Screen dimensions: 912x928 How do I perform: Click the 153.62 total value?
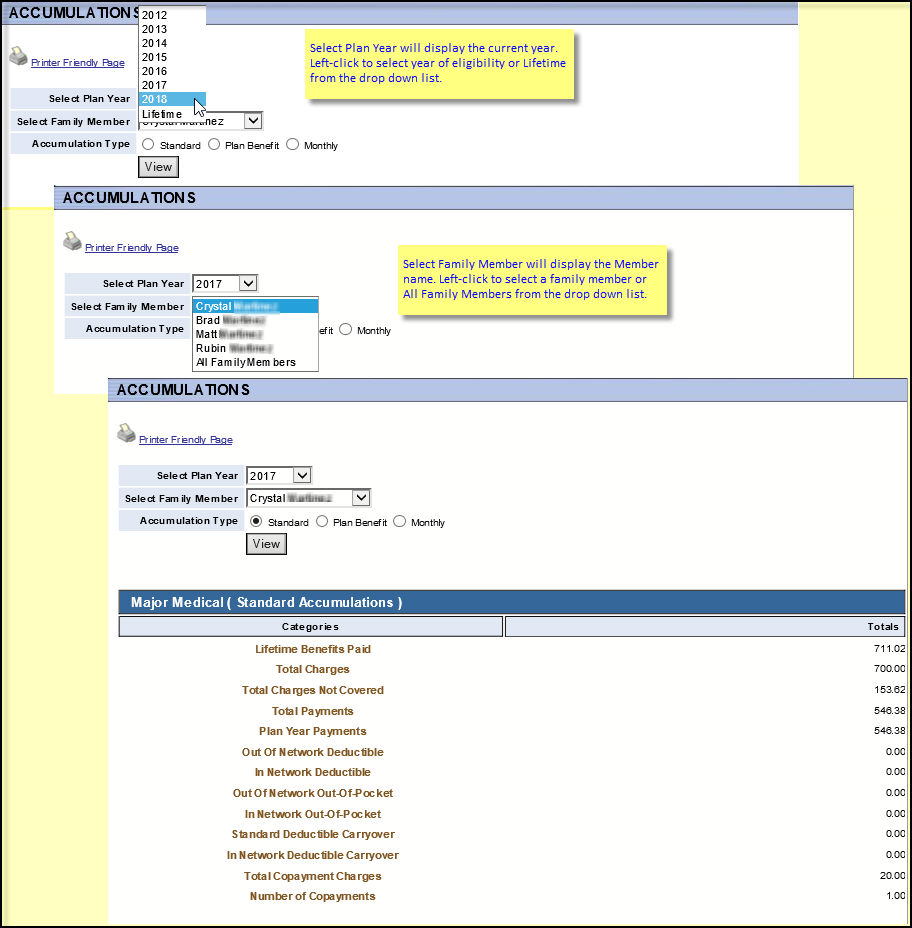click(x=890, y=689)
